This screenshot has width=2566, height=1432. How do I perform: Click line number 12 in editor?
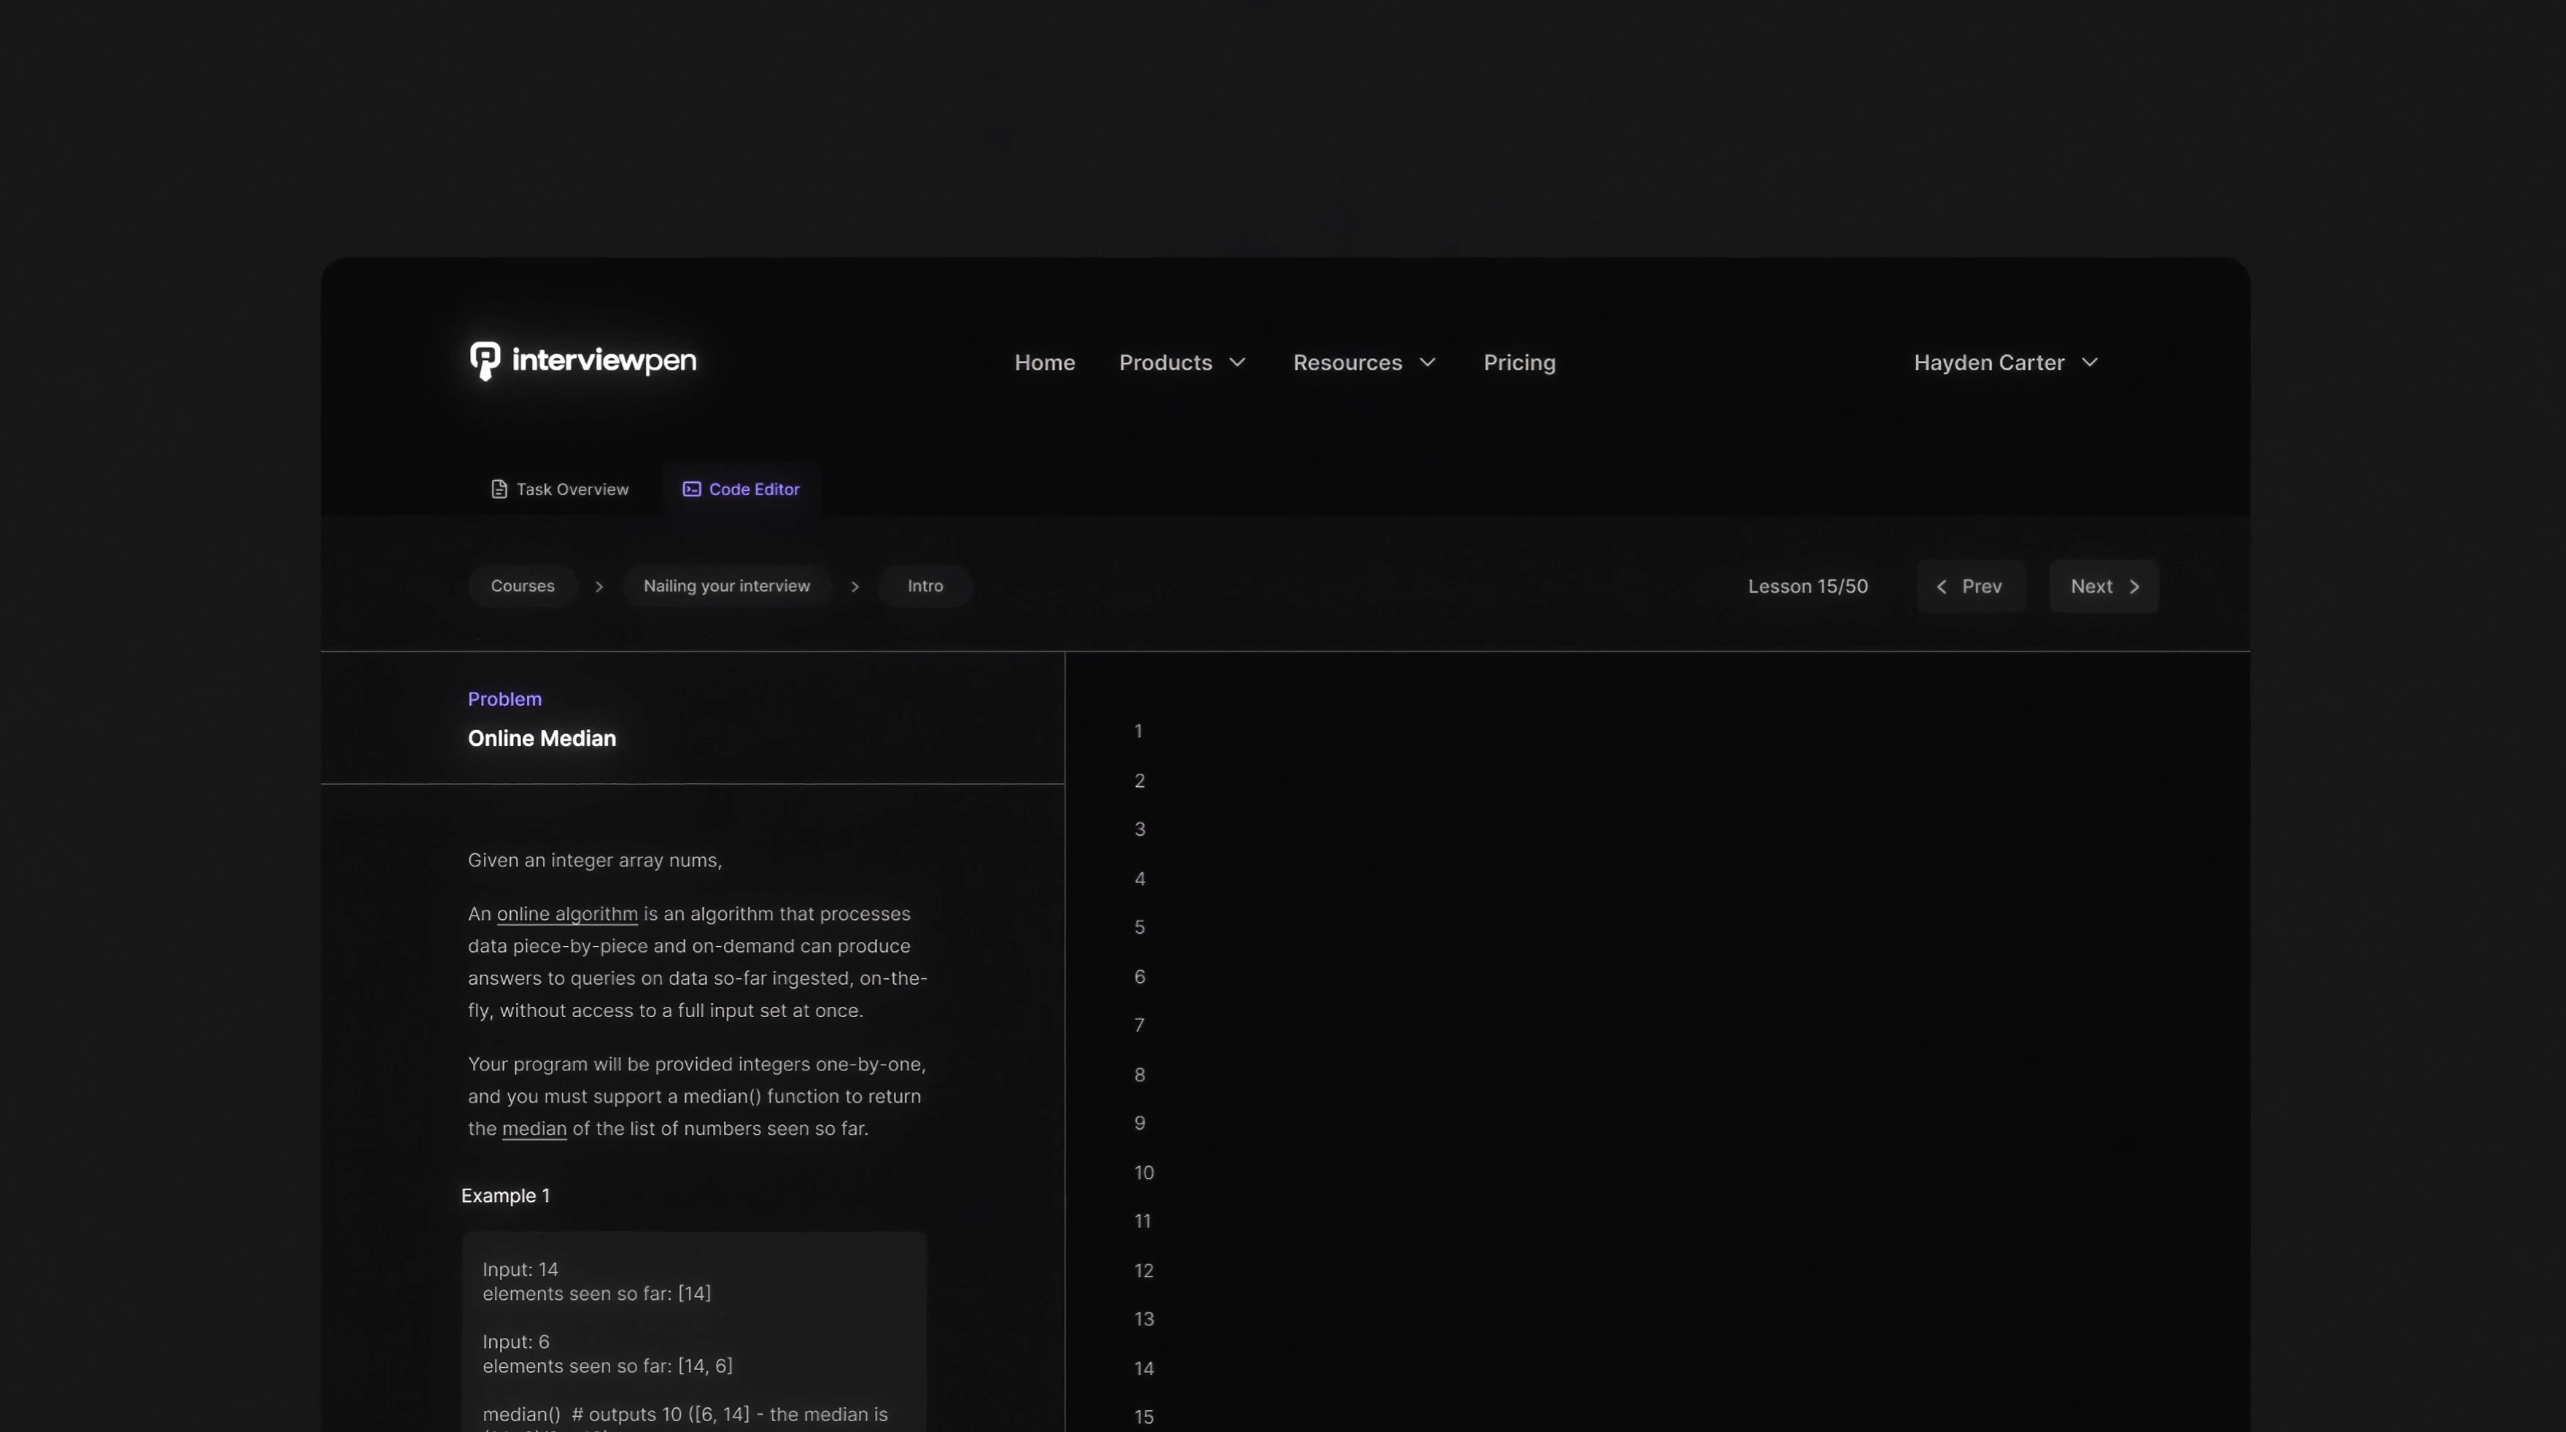[x=1144, y=1271]
